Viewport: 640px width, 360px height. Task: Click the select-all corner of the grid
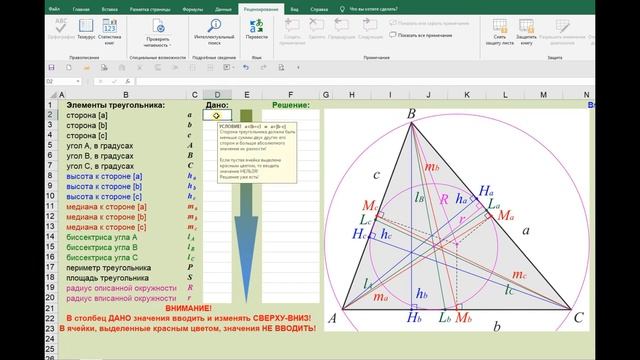(52, 95)
